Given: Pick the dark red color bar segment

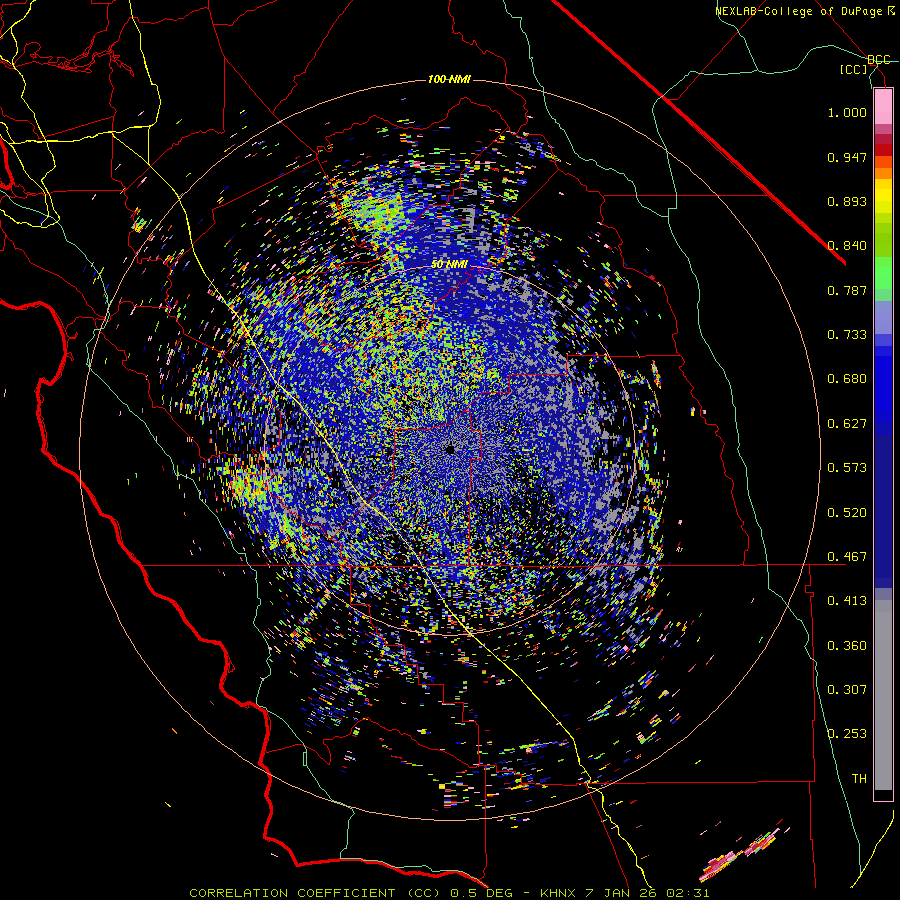Looking at the screenshot, I should pos(883,149).
